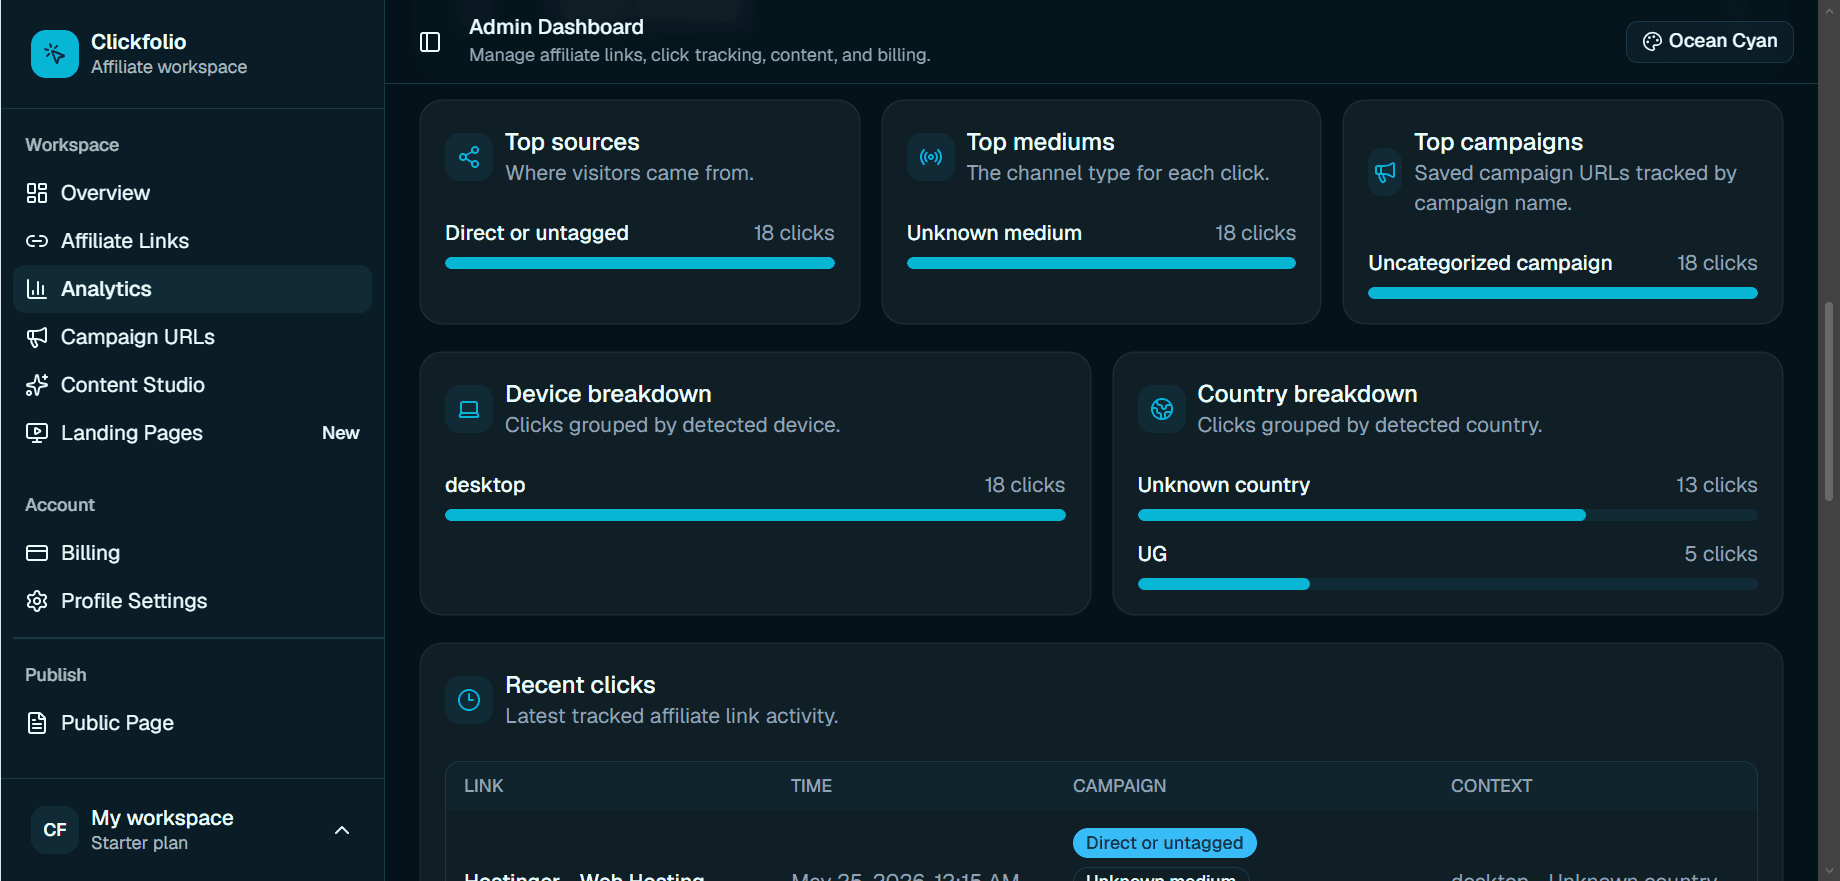Click the Public Page document icon
The width and height of the screenshot is (1840, 881).
(37, 723)
